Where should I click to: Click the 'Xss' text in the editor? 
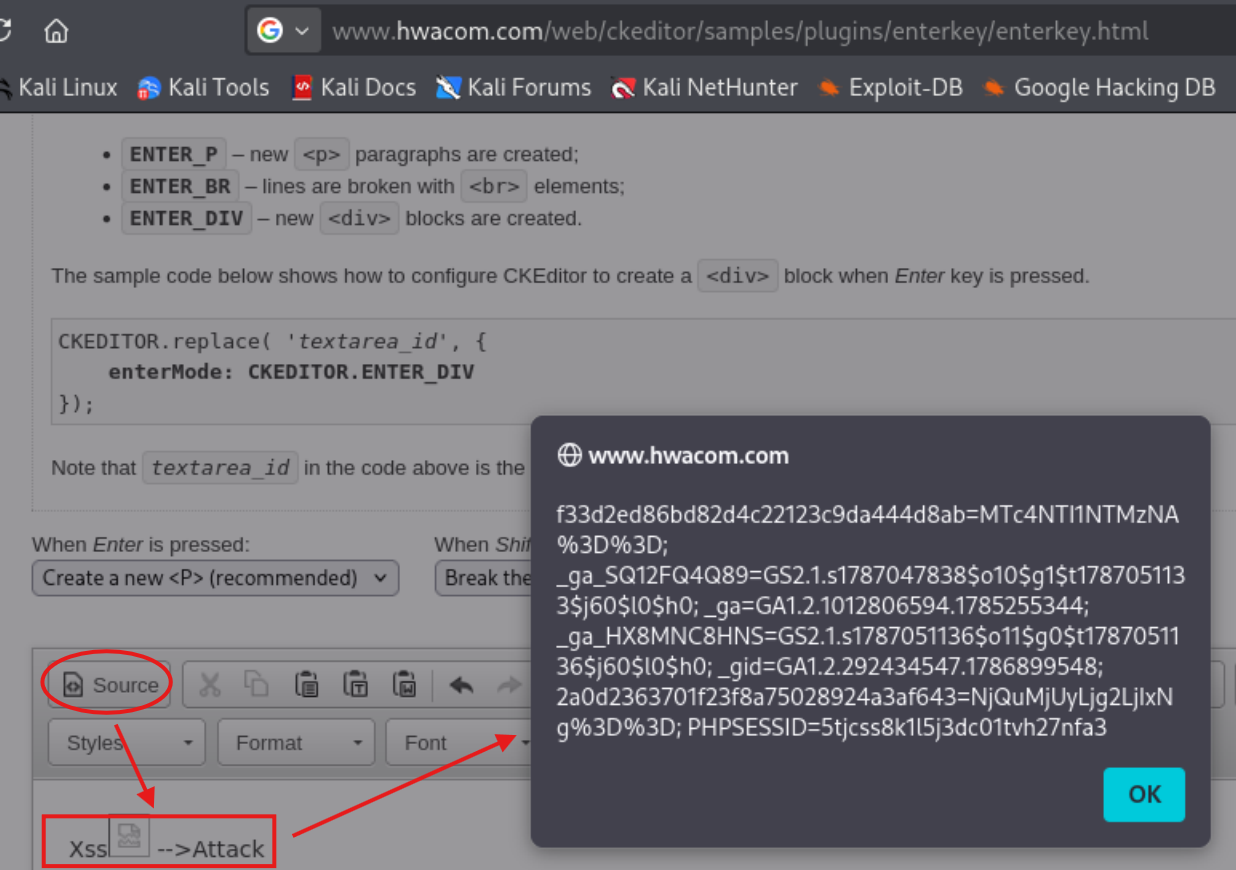click(88, 850)
